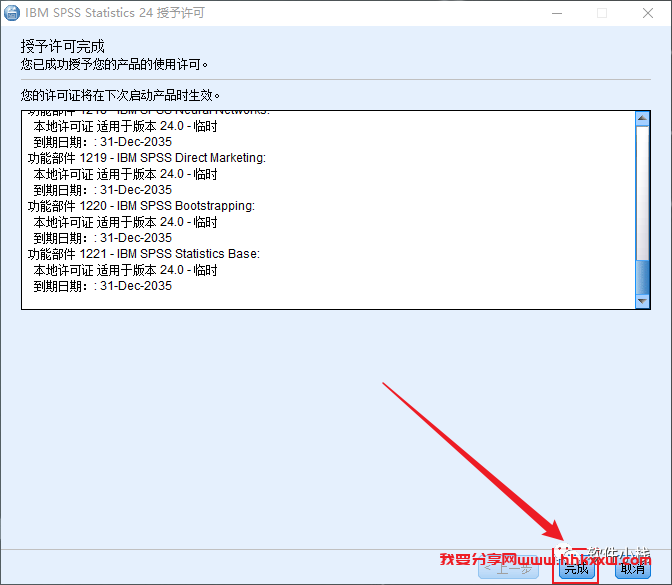Select the line '功能部件 1220 - IBM SPSS Bootstrapping:'
Screen dimensions: 672x585
[141, 206]
